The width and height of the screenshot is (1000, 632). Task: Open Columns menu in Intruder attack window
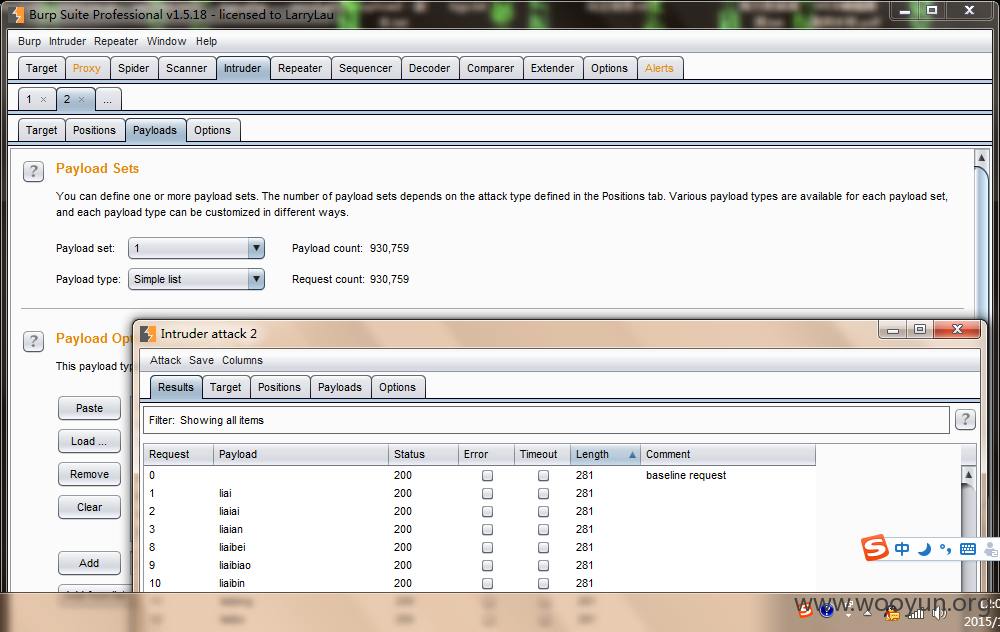(242, 360)
